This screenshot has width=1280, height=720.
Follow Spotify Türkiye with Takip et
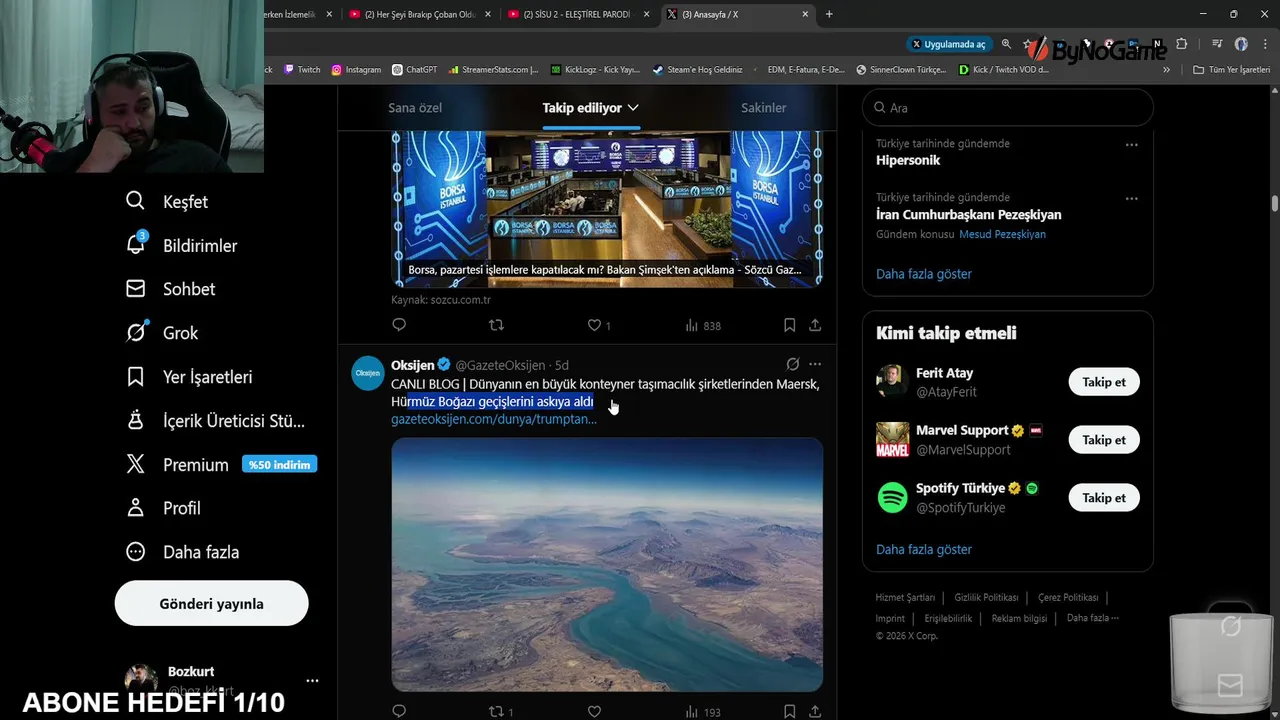click(x=1104, y=498)
